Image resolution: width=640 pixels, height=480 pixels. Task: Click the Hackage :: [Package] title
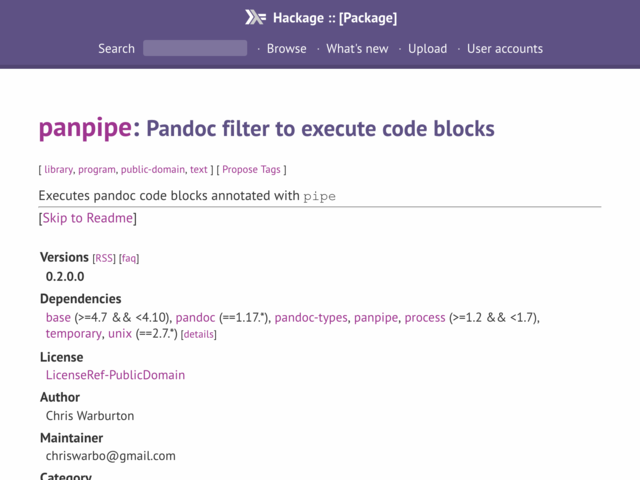click(x=335, y=18)
